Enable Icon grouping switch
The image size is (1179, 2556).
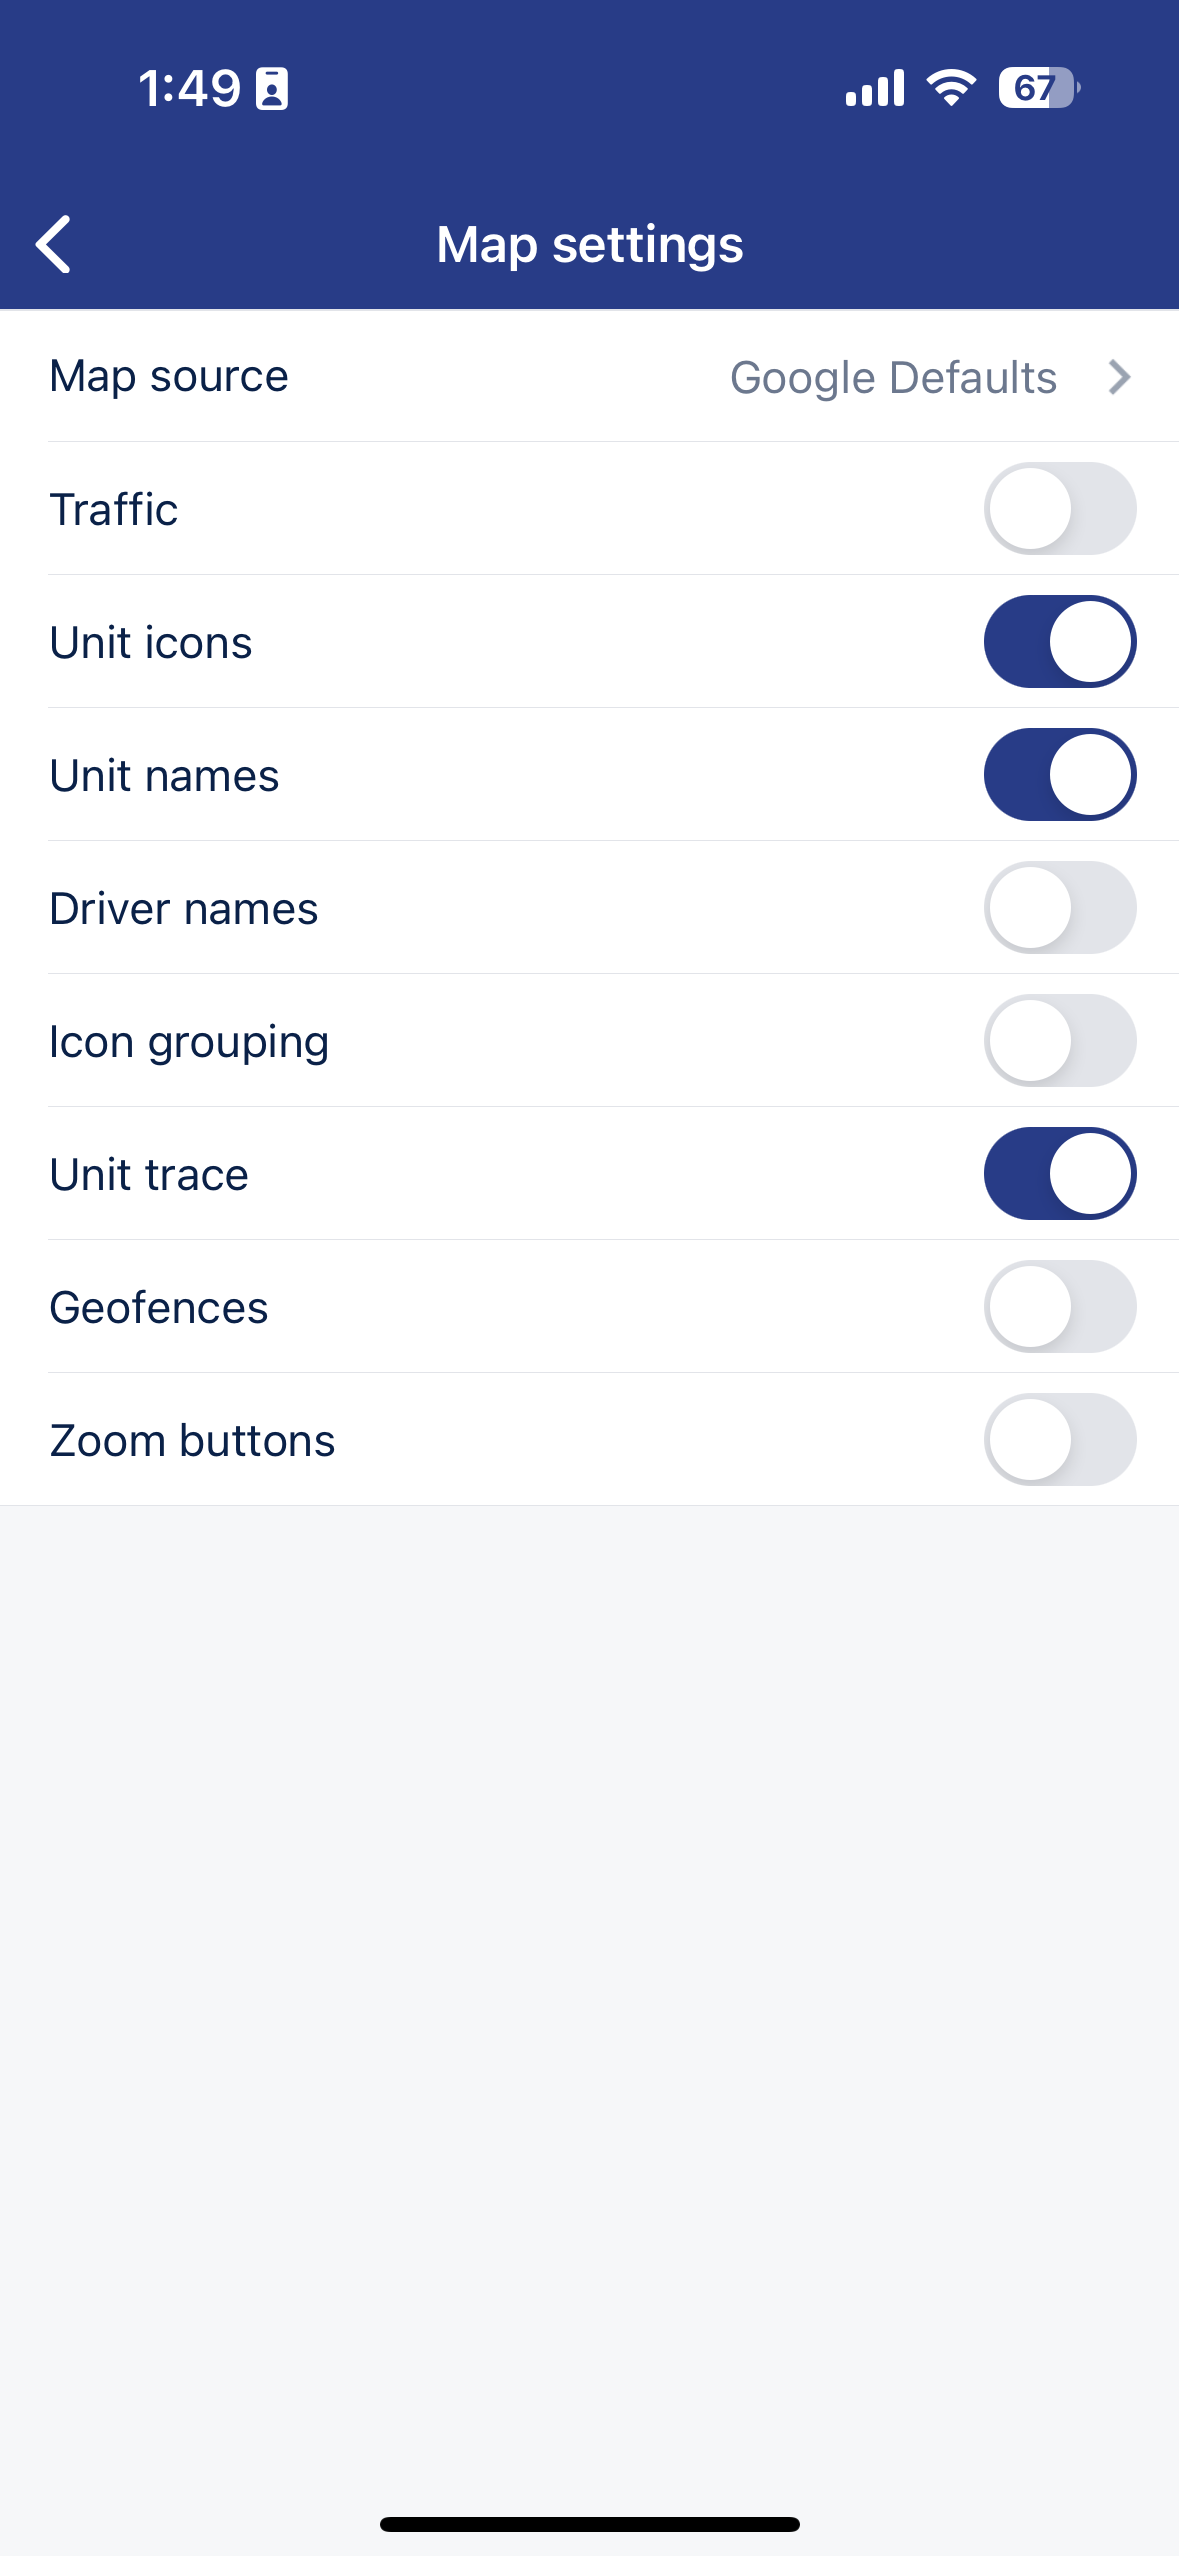pyautogui.click(x=1059, y=1041)
